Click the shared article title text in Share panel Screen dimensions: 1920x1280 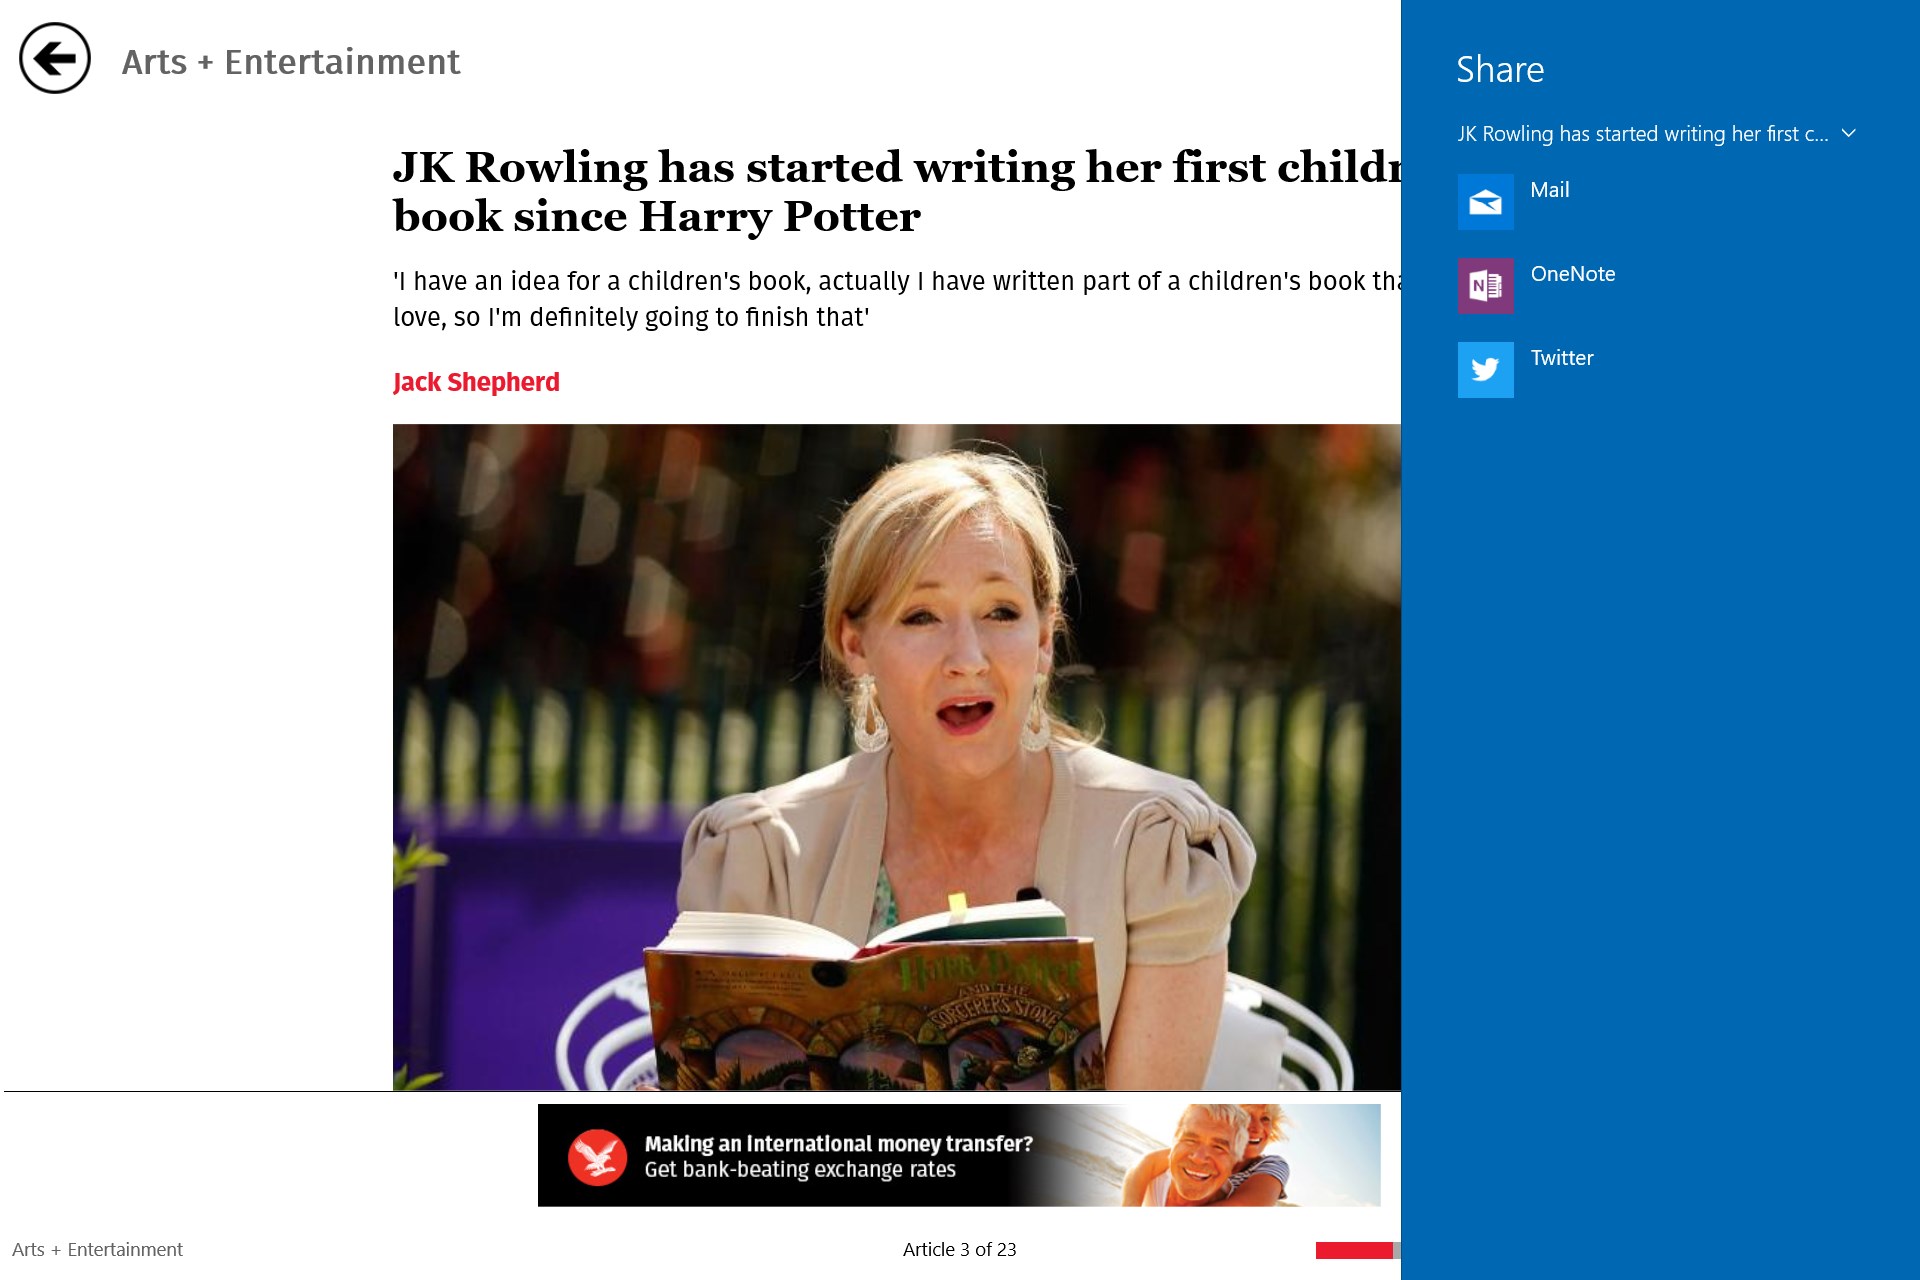pyautogui.click(x=1642, y=134)
